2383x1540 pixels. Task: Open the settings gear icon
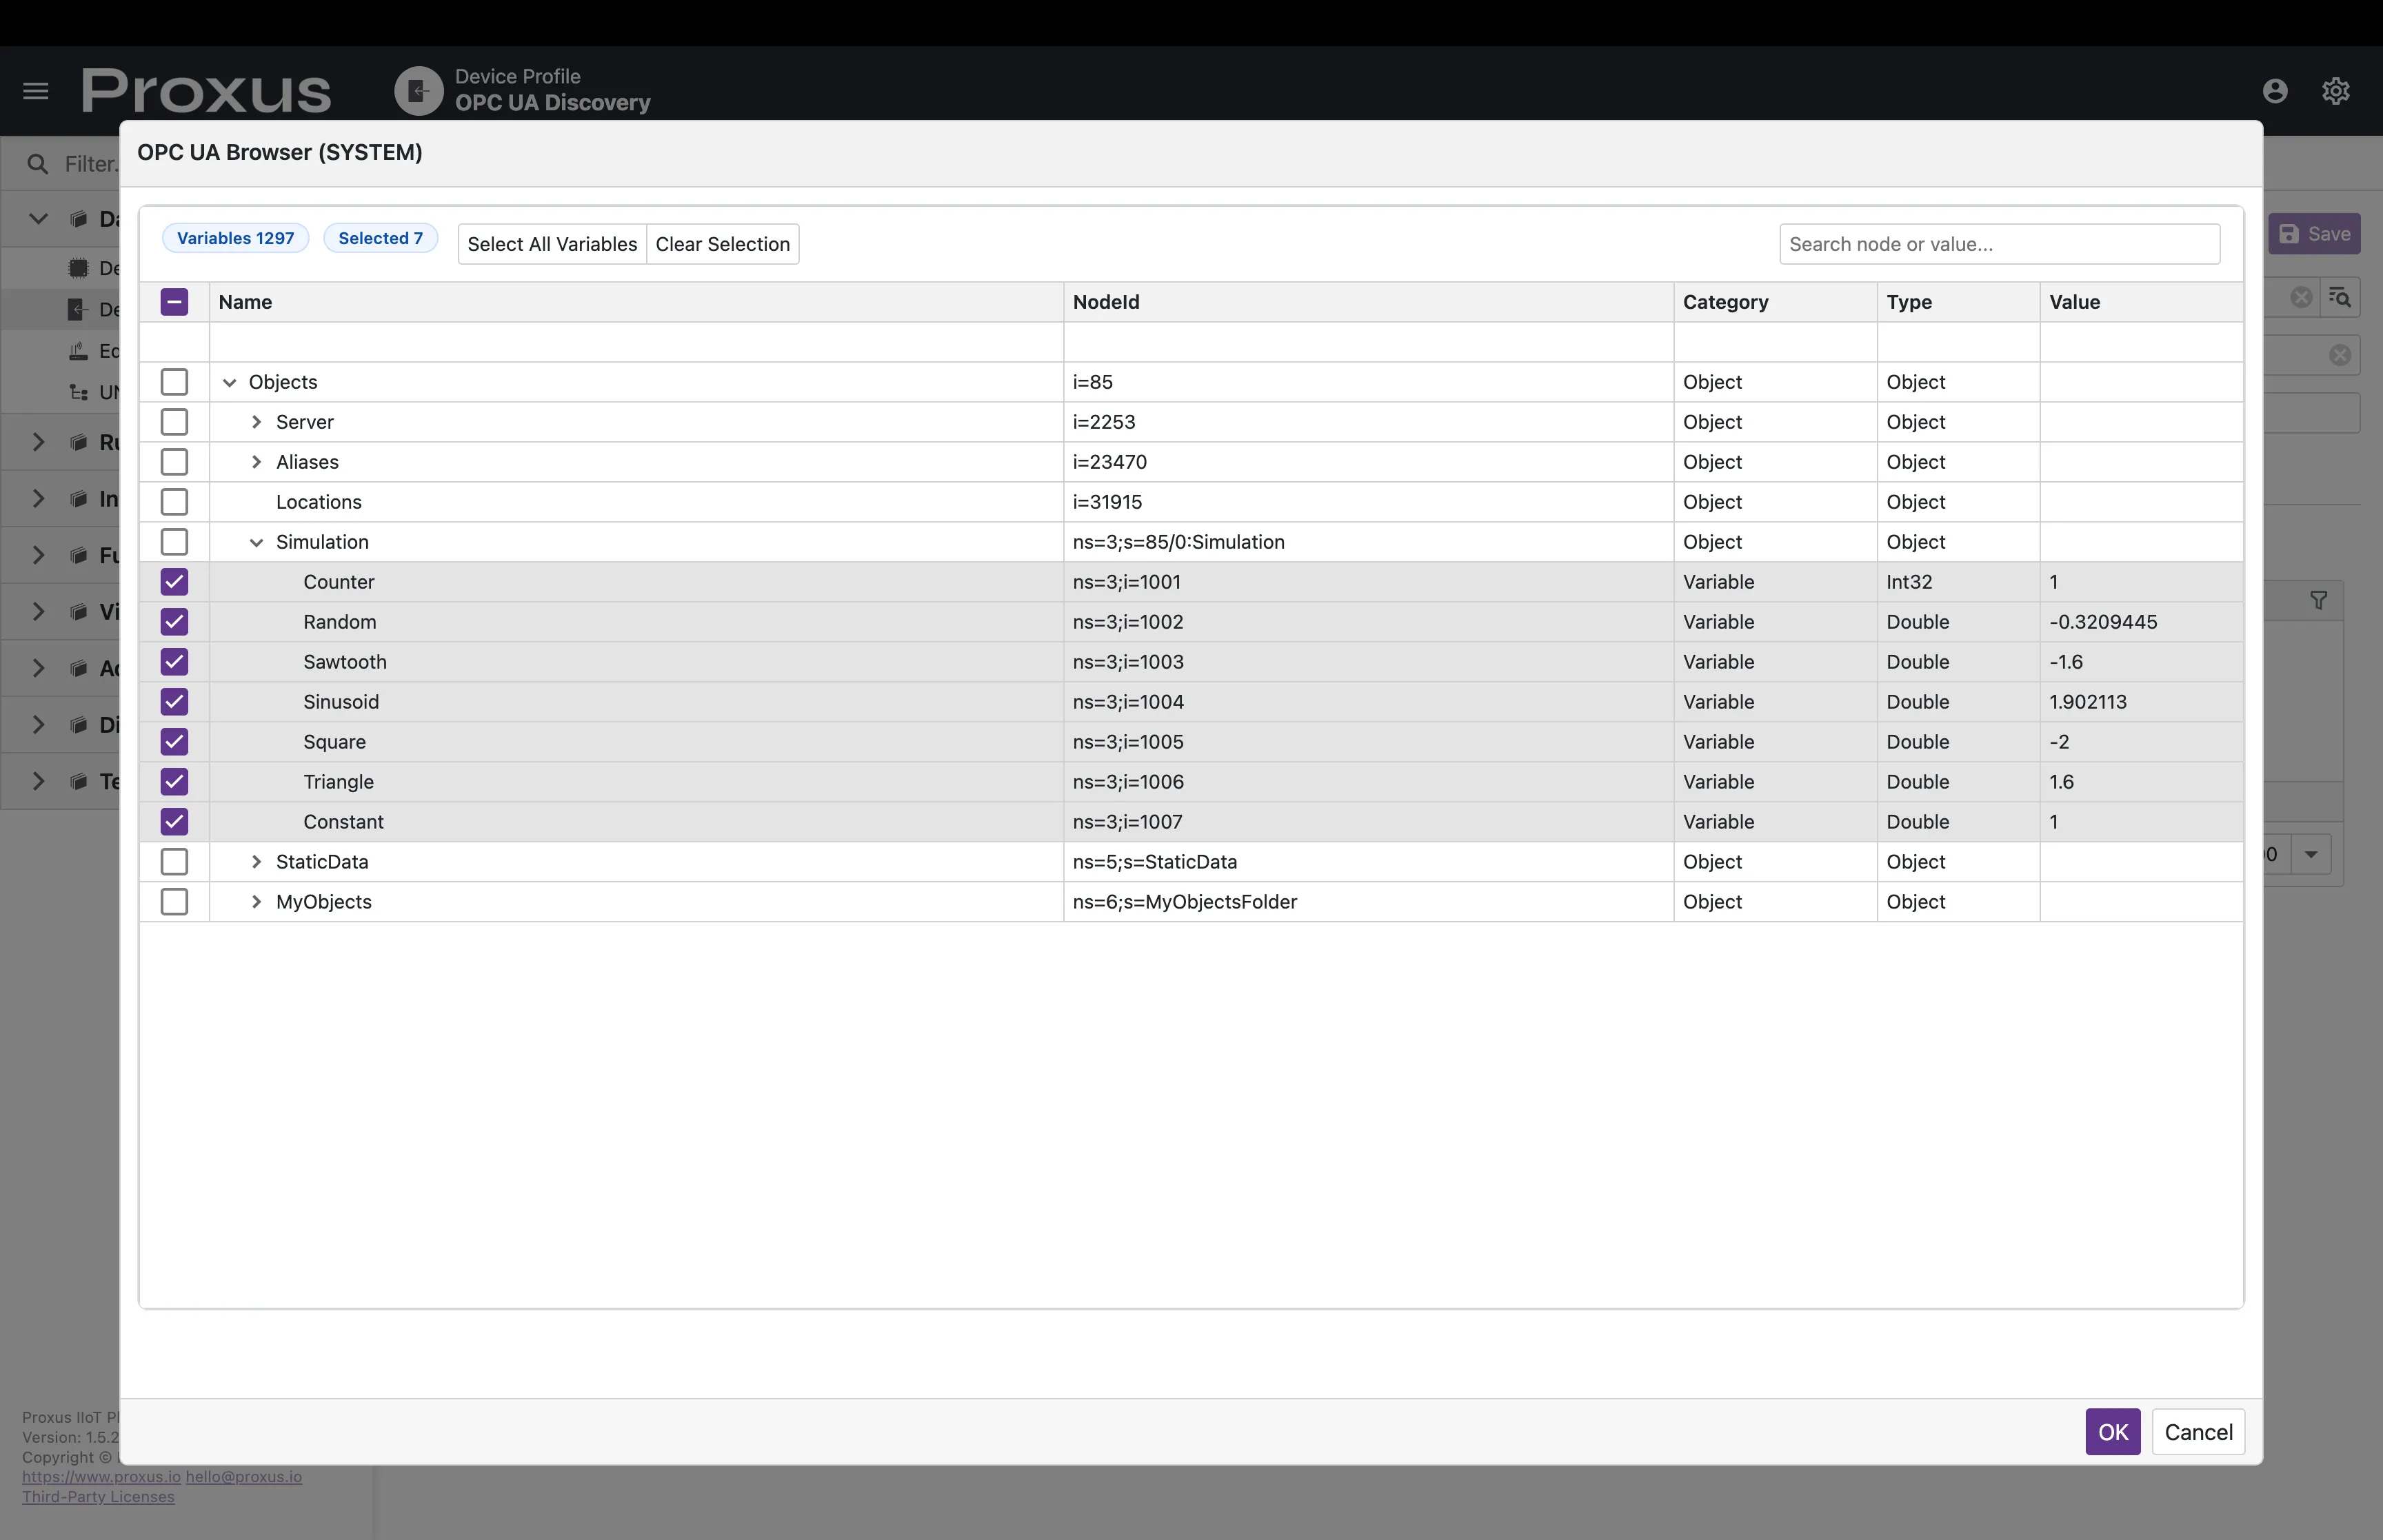[x=2336, y=90]
